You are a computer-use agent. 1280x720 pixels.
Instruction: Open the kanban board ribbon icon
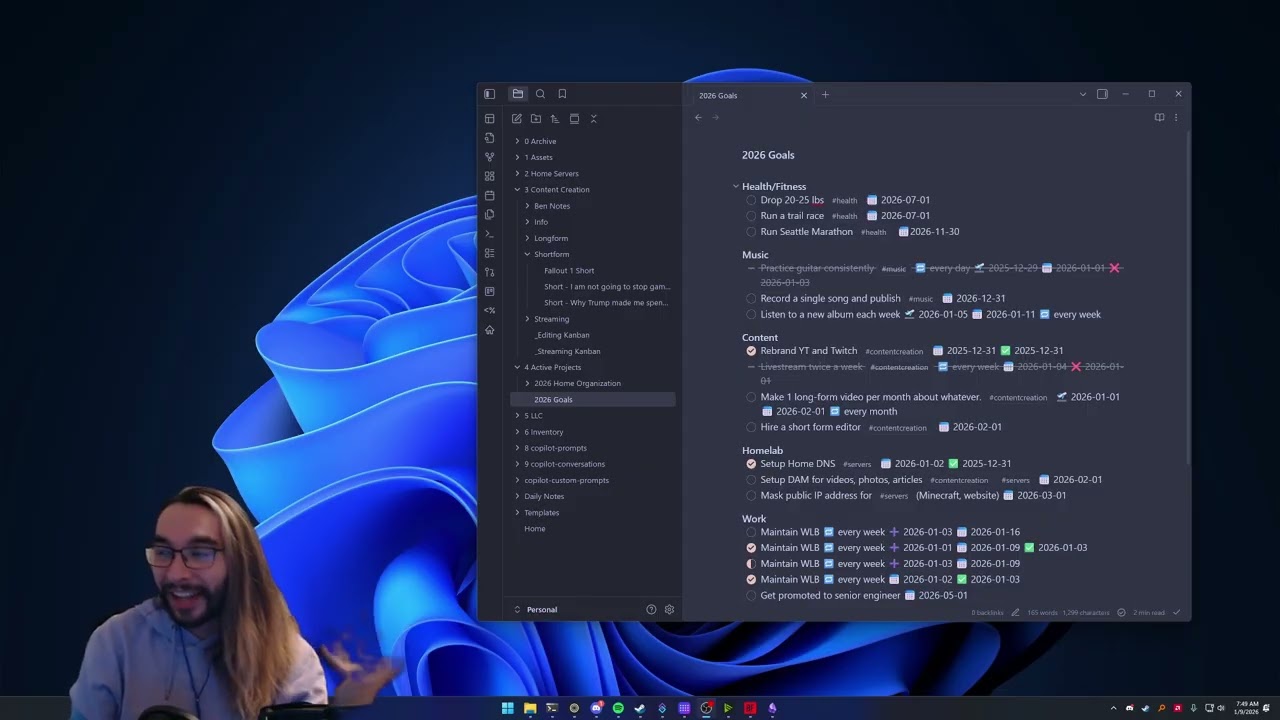[x=489, y=291]
